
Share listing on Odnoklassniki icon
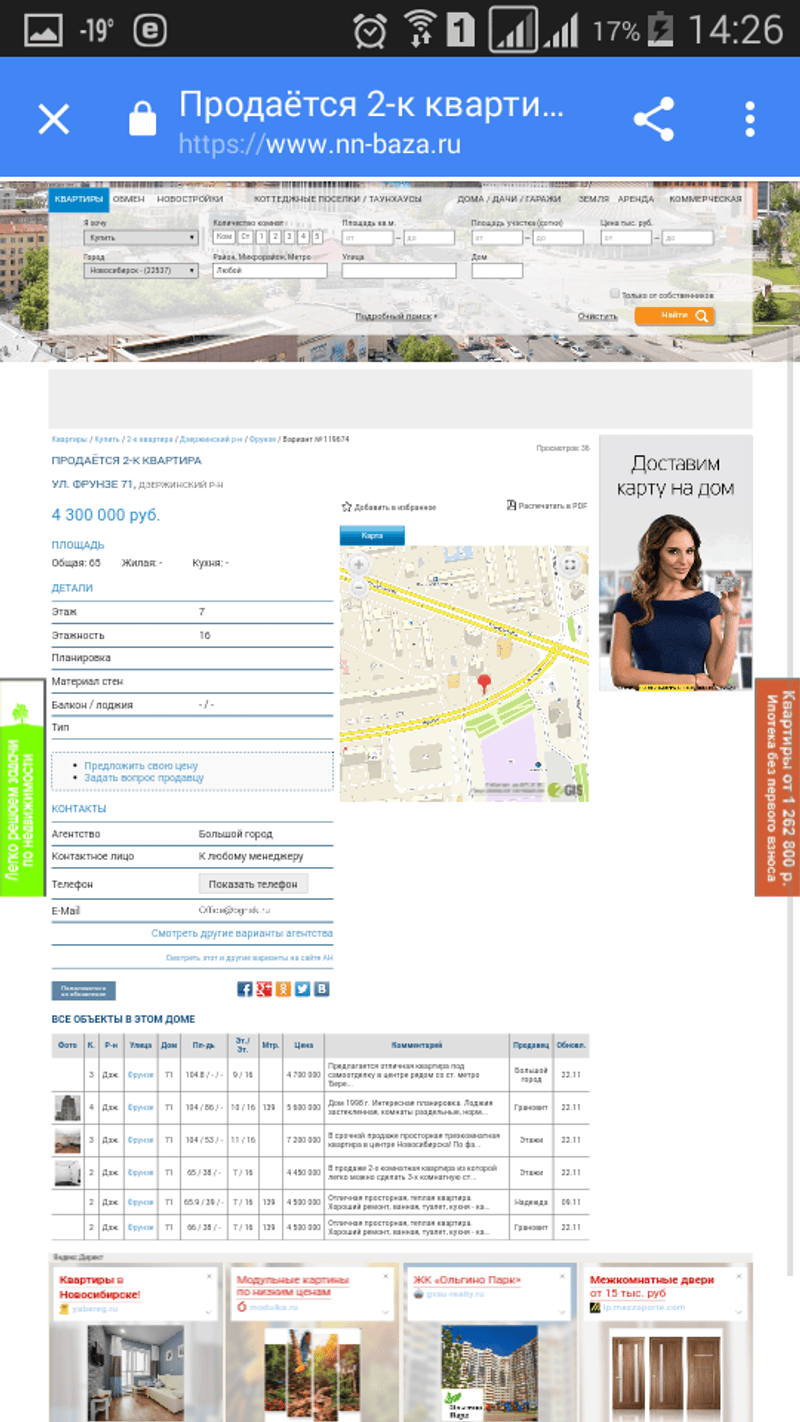283,989
